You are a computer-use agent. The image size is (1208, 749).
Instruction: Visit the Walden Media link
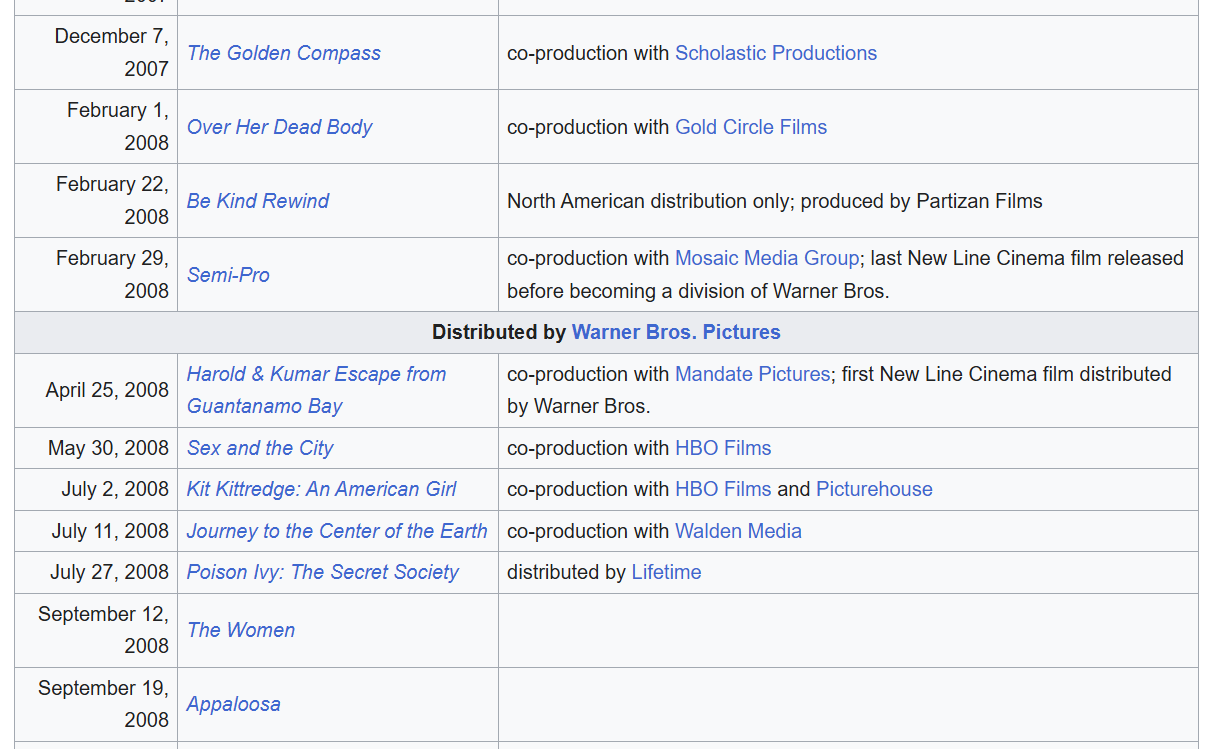pos(738,531)
